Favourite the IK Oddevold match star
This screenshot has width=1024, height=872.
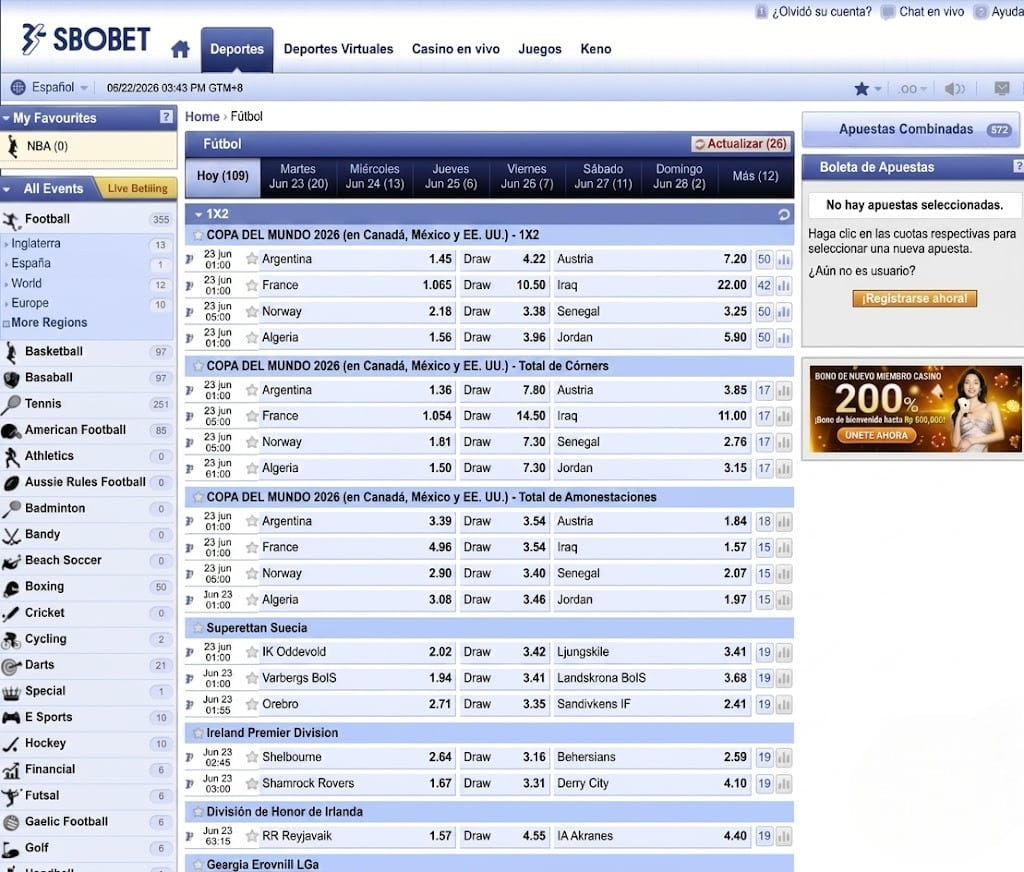click(x=251, y=652)
